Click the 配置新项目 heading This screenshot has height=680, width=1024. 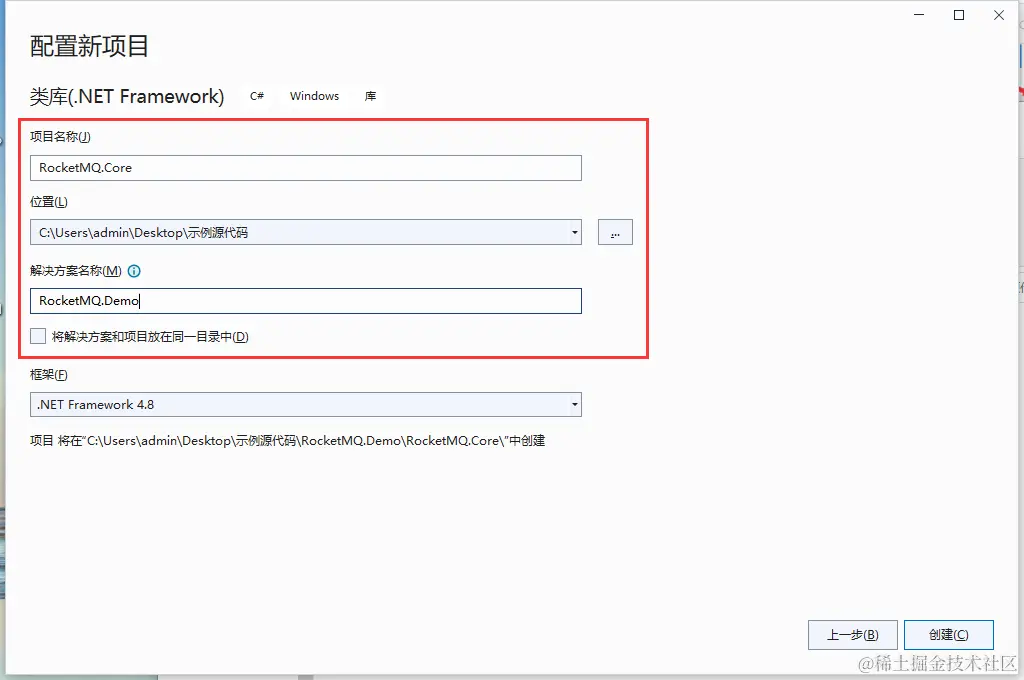[89, 46]
